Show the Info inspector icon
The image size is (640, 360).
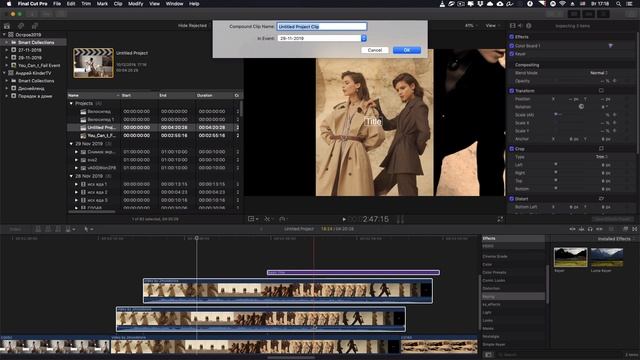529,26
